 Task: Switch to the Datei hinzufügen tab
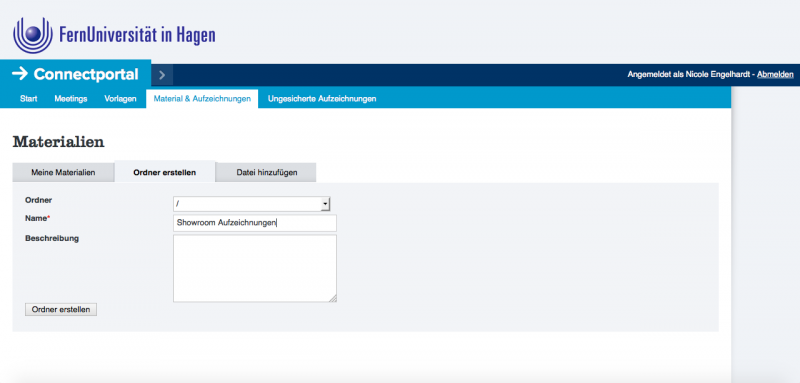coord(266,172)
